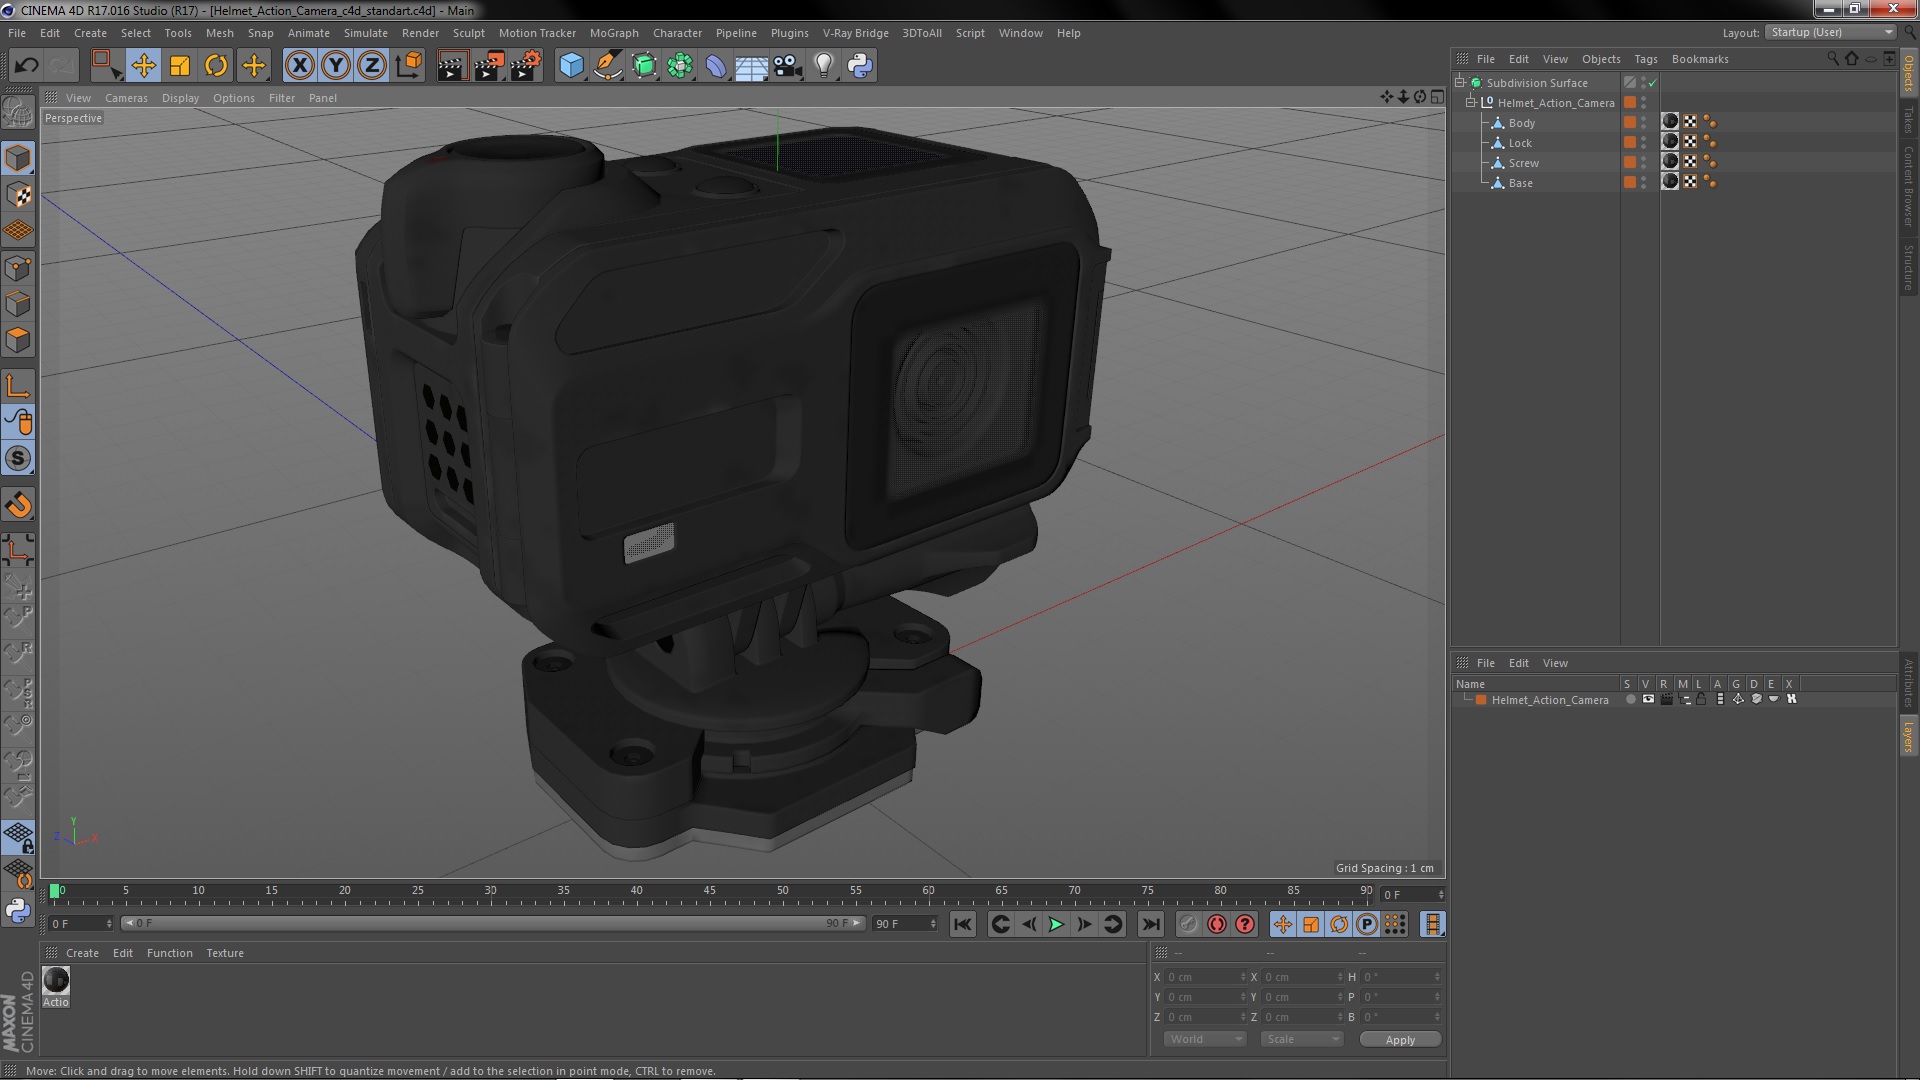Collapse the Helmet_Action_Camera null object

tap(1471, 103)
